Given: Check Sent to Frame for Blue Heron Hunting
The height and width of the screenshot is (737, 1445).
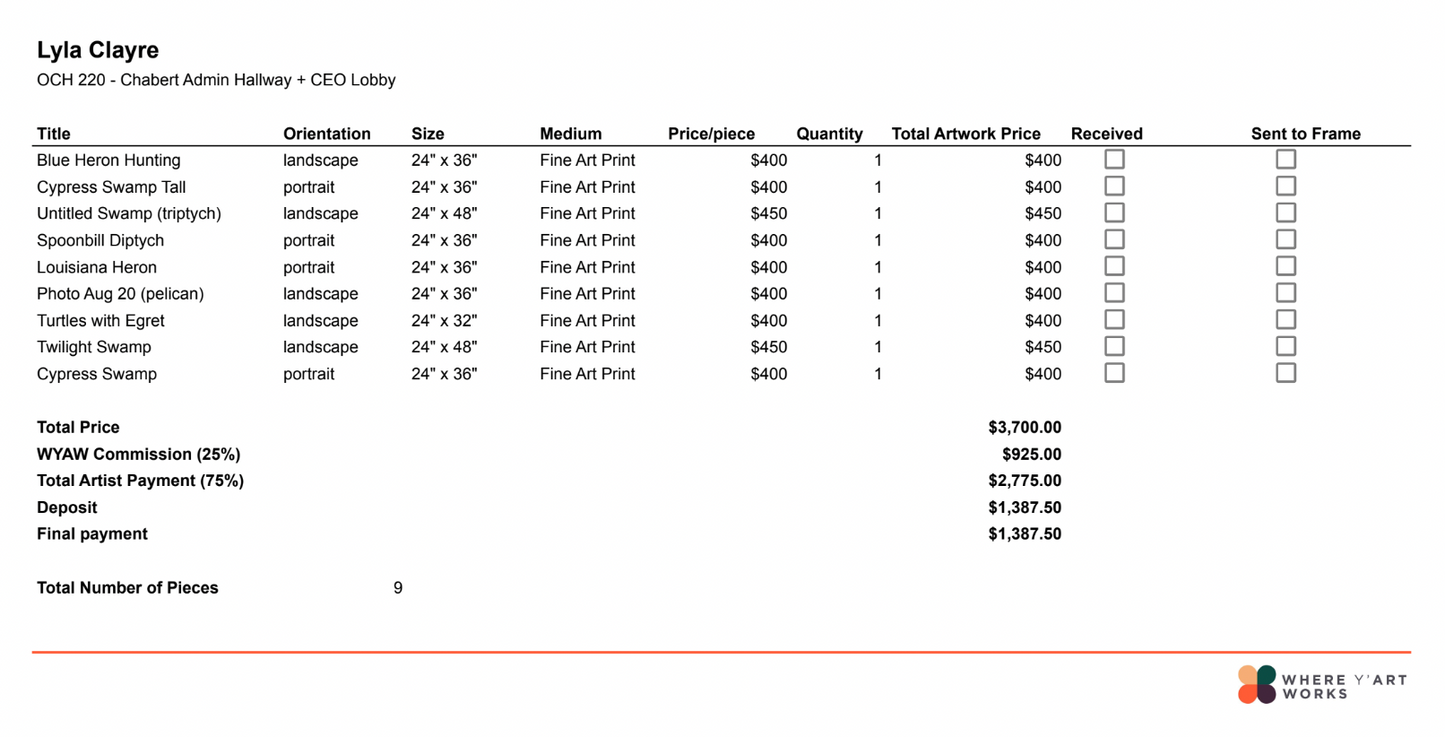Looking at the screenshot, I should tap(1286, 159).
